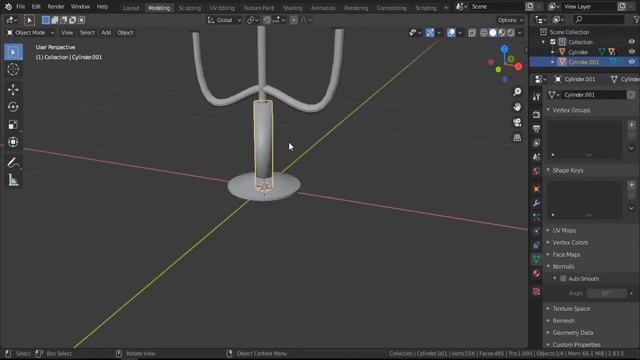Collapse the Vertex Groups panel

tap(548, 110)
